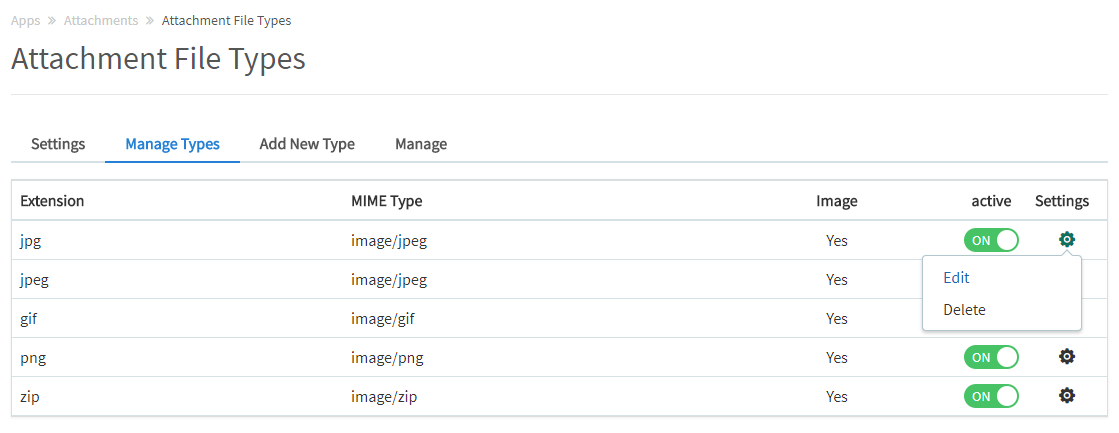Choose Edit from the gear dropdown menu
The height and width of the screenshot is (433, 1119).
coord(956,278)
